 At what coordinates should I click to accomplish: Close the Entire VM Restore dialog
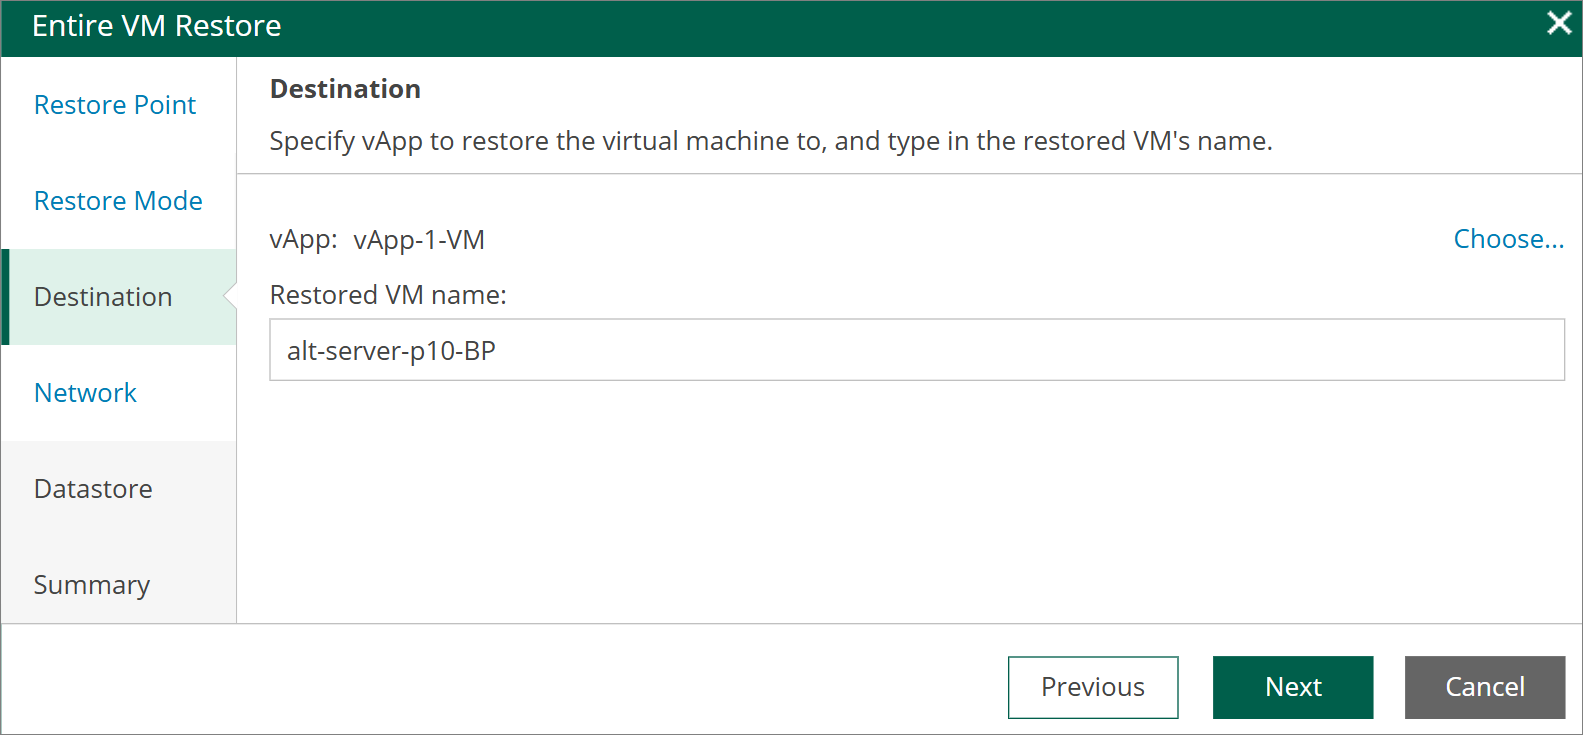point(1558,23)
